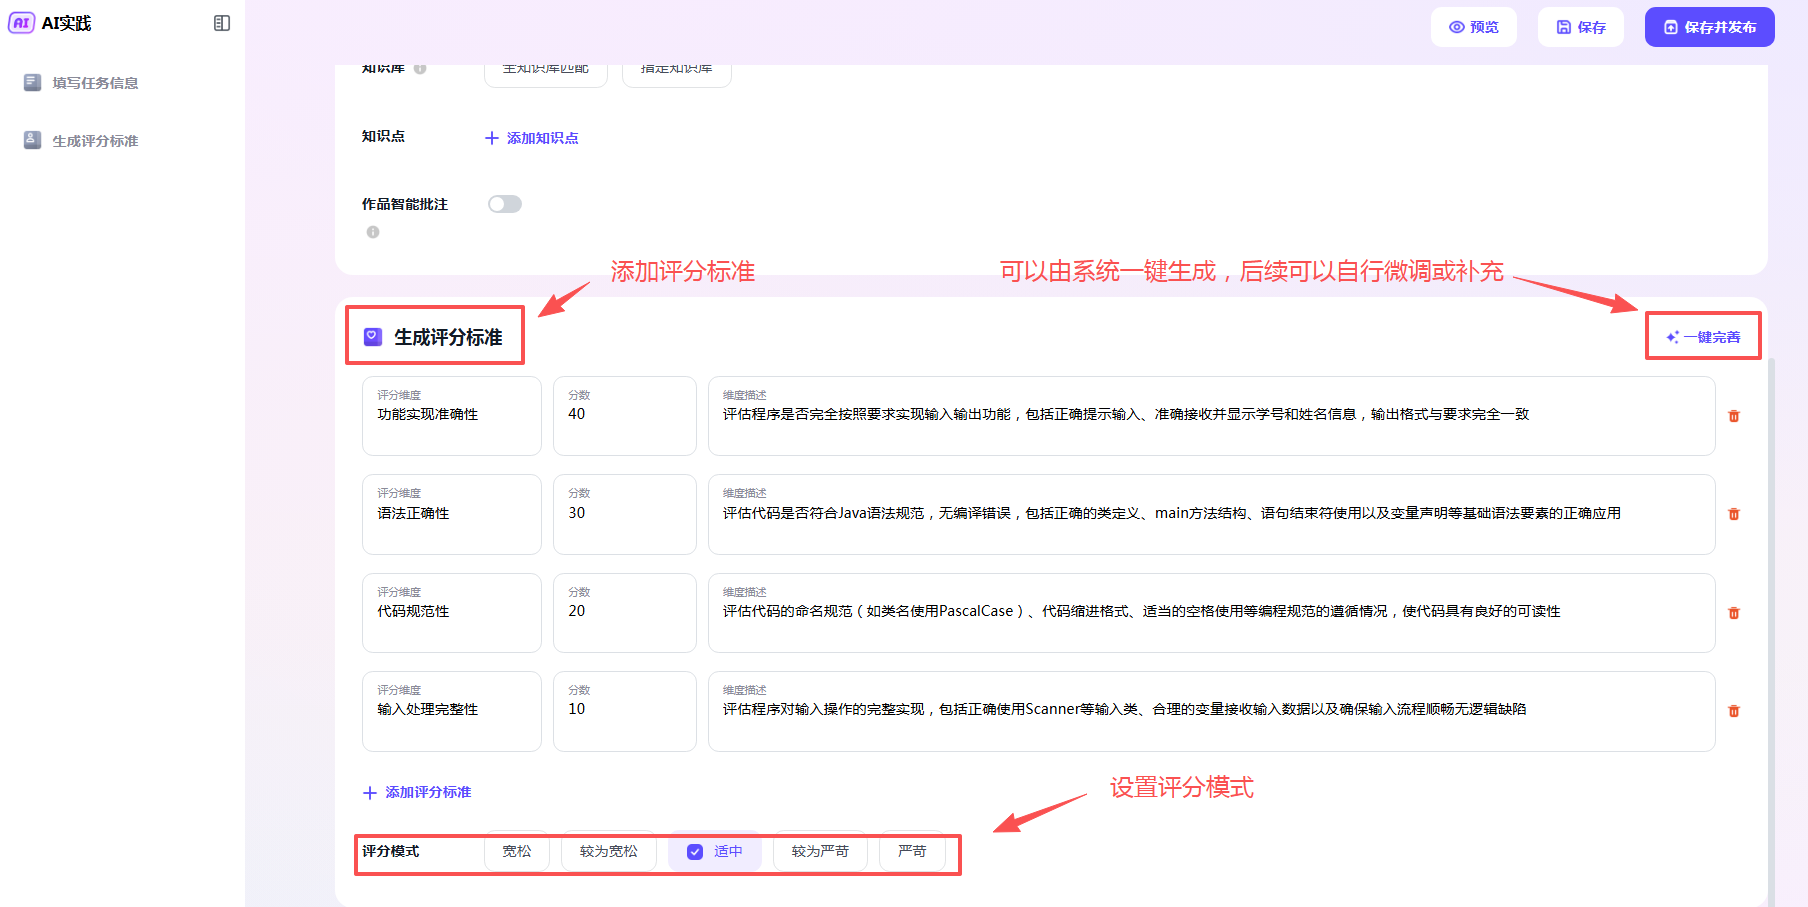
Task: Click the 添加评分标准 link
Action: click(417, 792)
